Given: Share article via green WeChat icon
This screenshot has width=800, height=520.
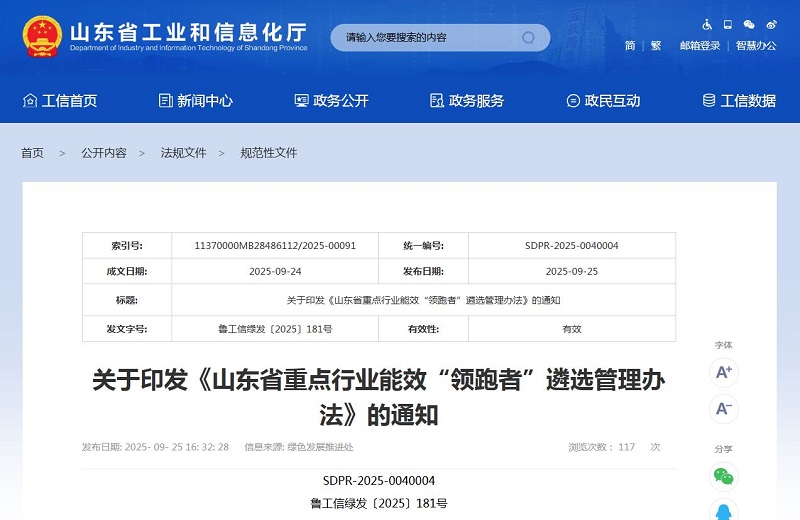Looking at the screenshot, I should [x=723, y=476].
